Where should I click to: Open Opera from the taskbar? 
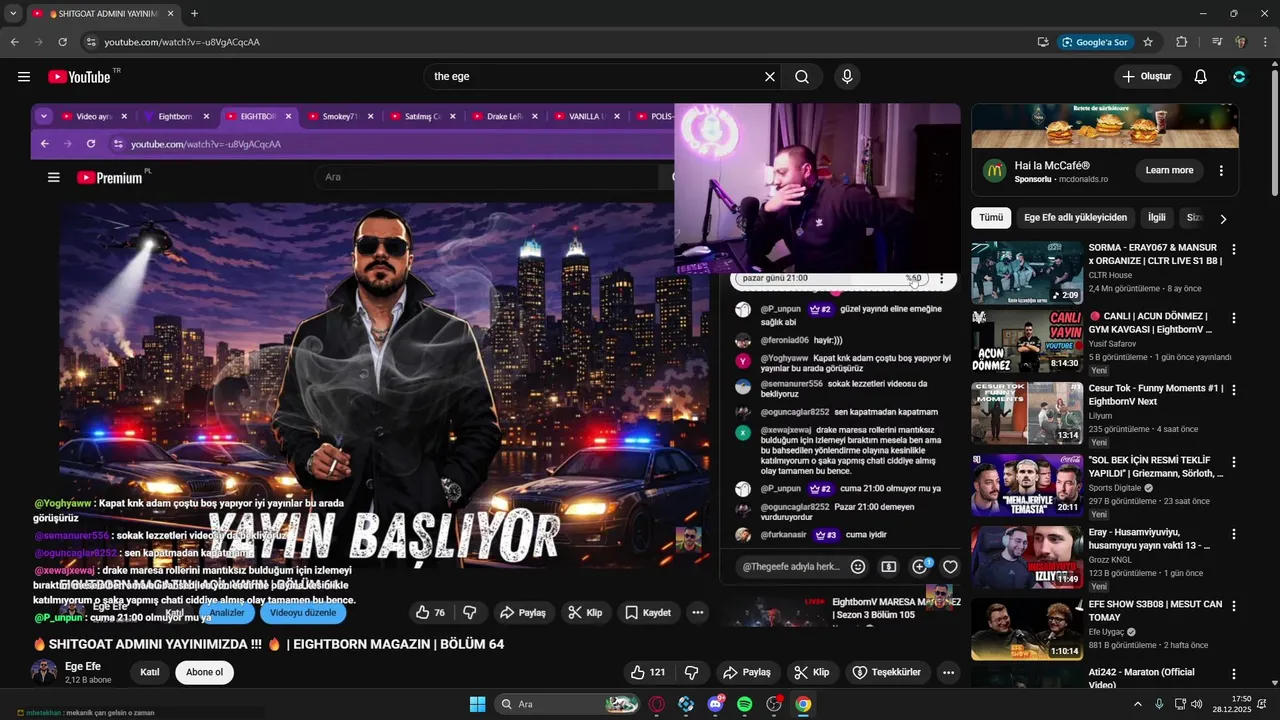point(657,704)
